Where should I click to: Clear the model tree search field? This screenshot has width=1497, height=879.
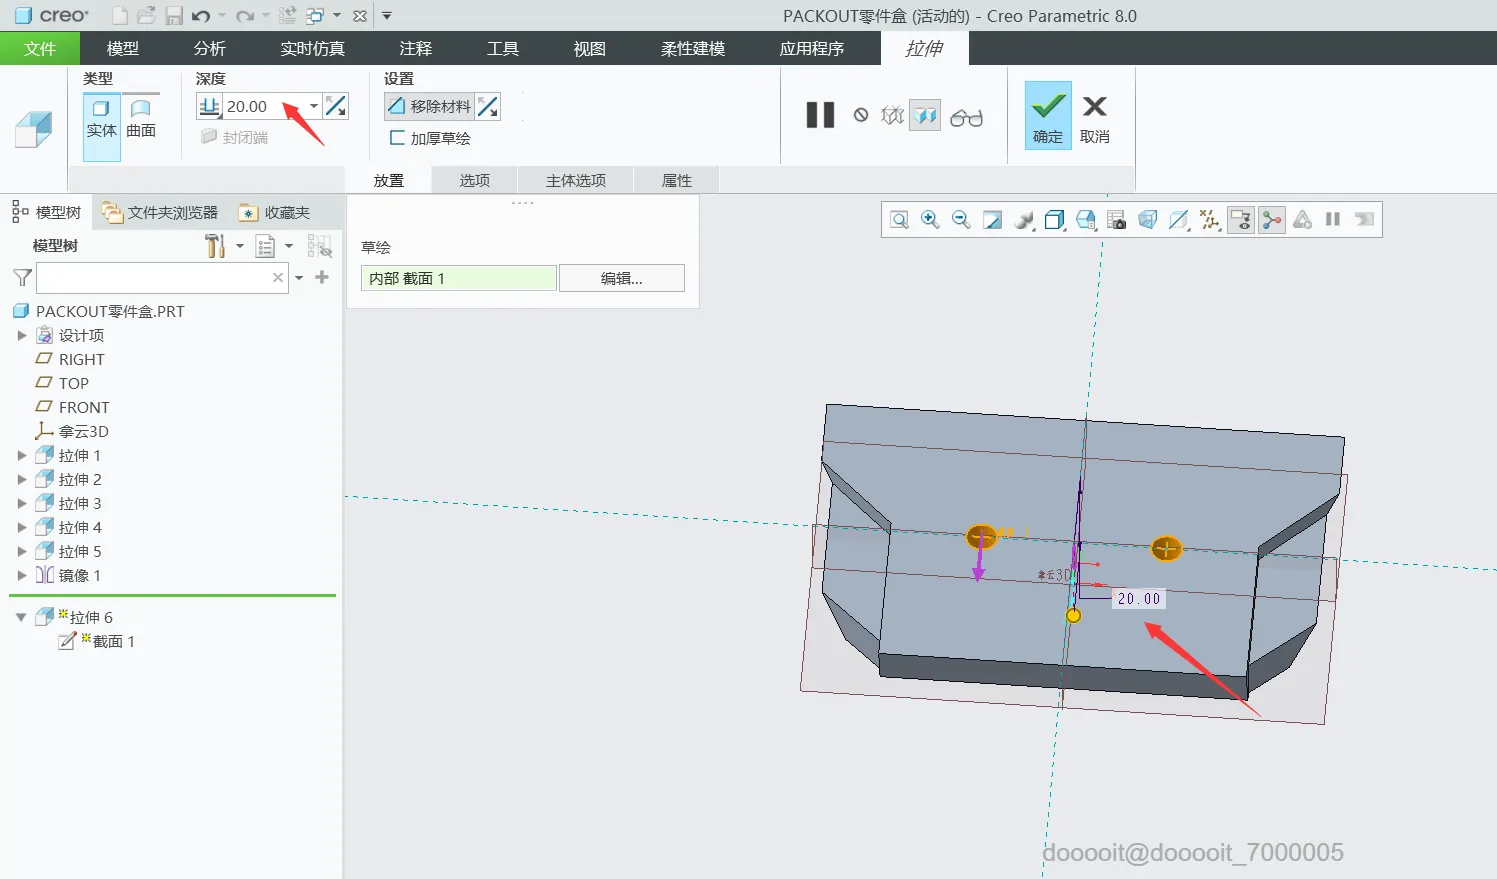[x=278, y=278]
